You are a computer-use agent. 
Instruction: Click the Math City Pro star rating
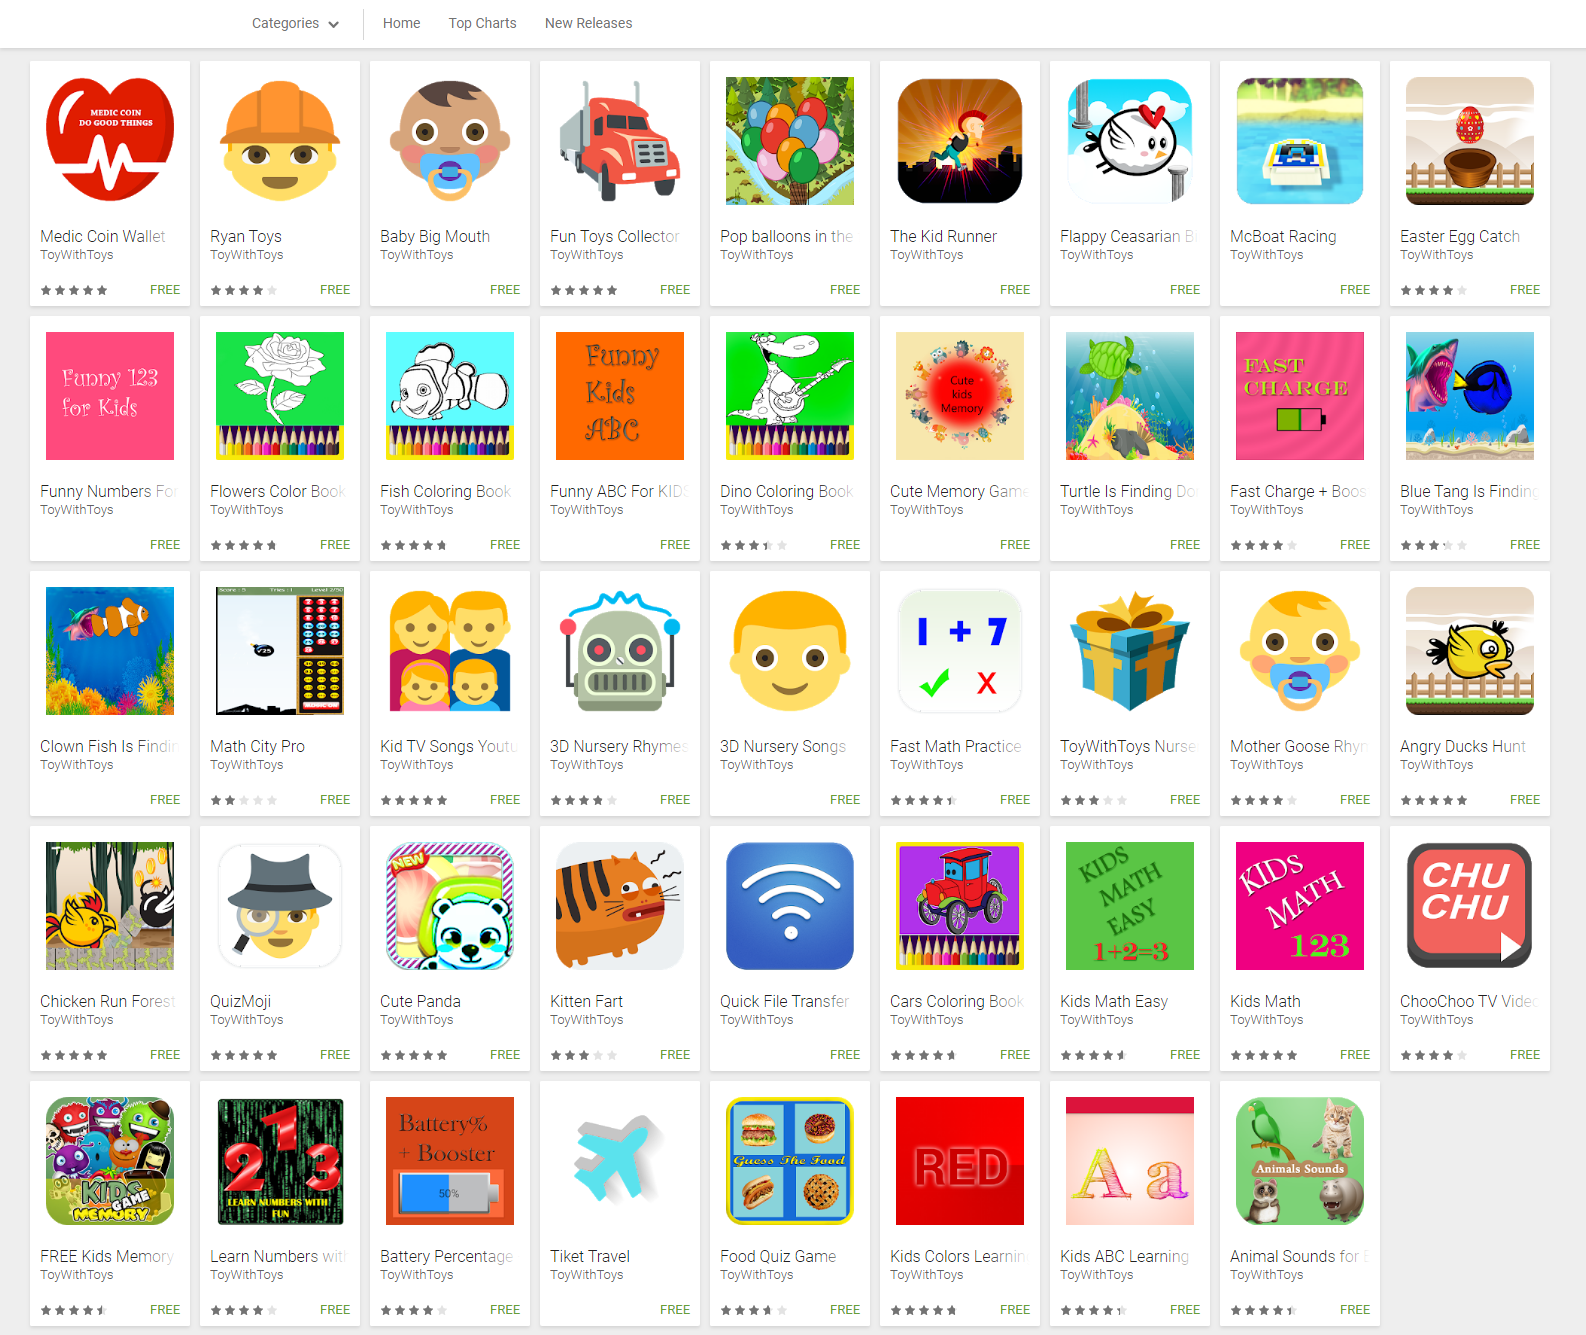tap(243, 800)
